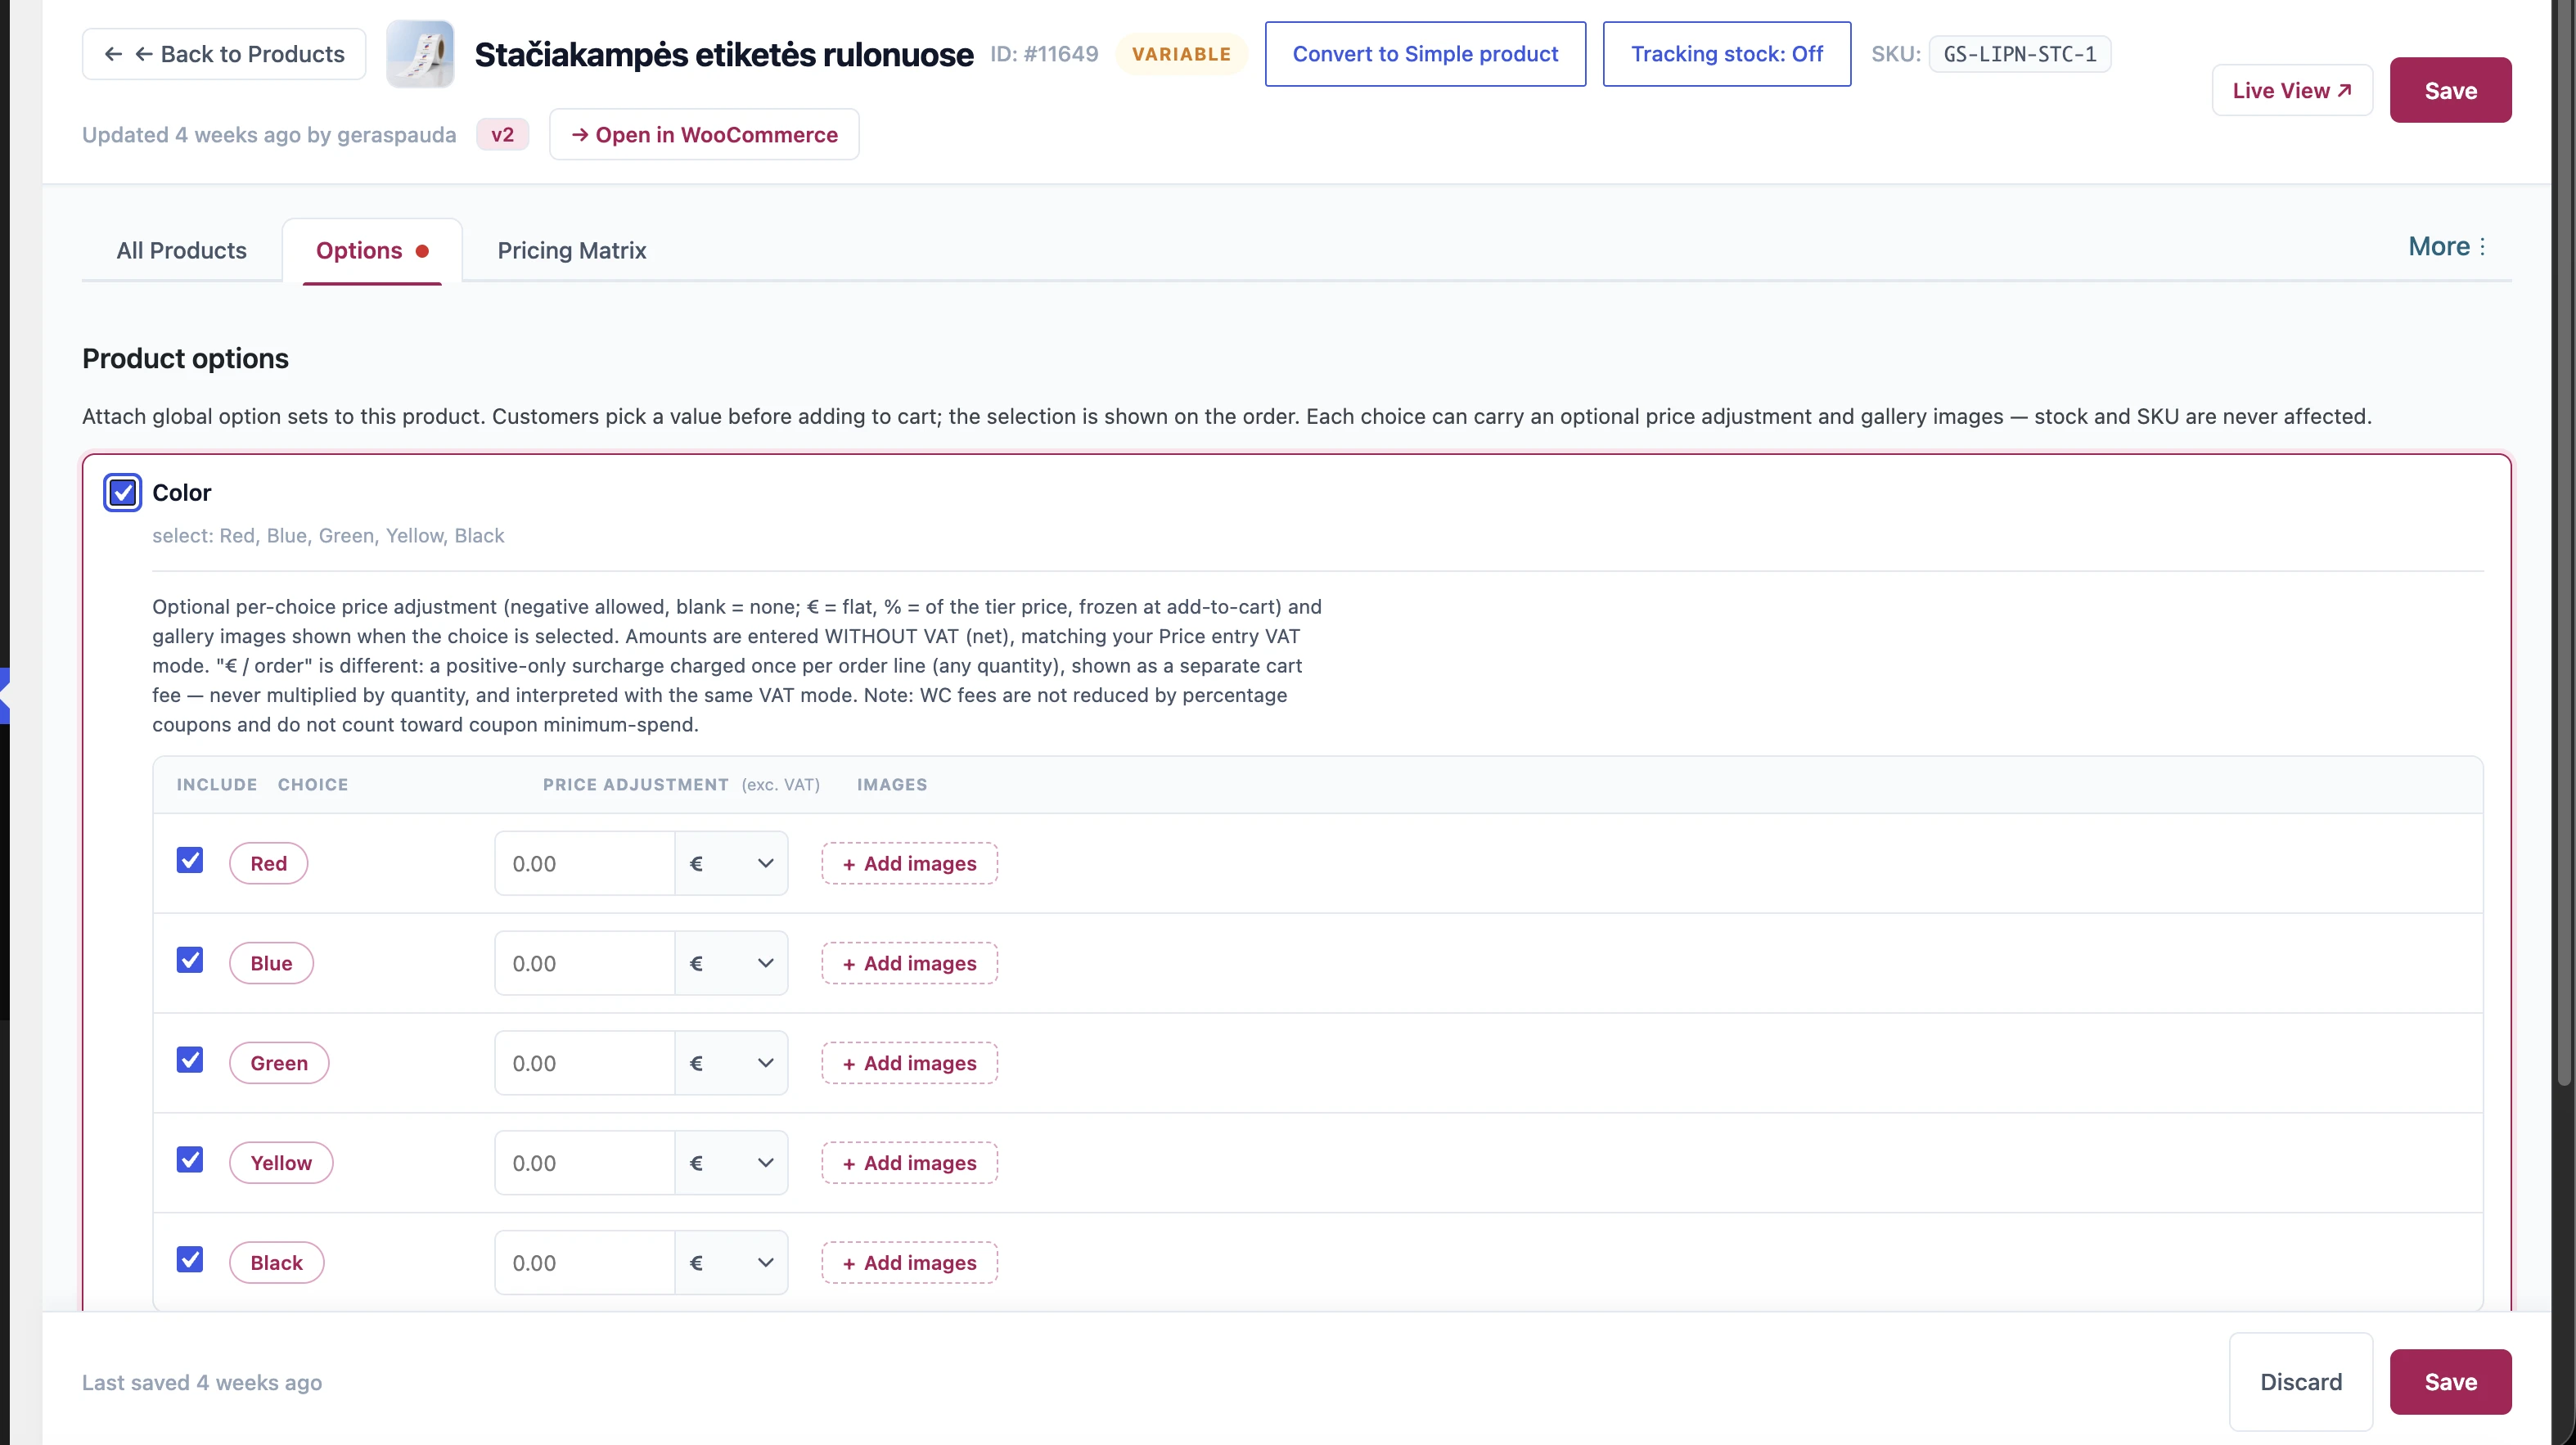Open the Yellow row currency unit dropdown

731,1163
